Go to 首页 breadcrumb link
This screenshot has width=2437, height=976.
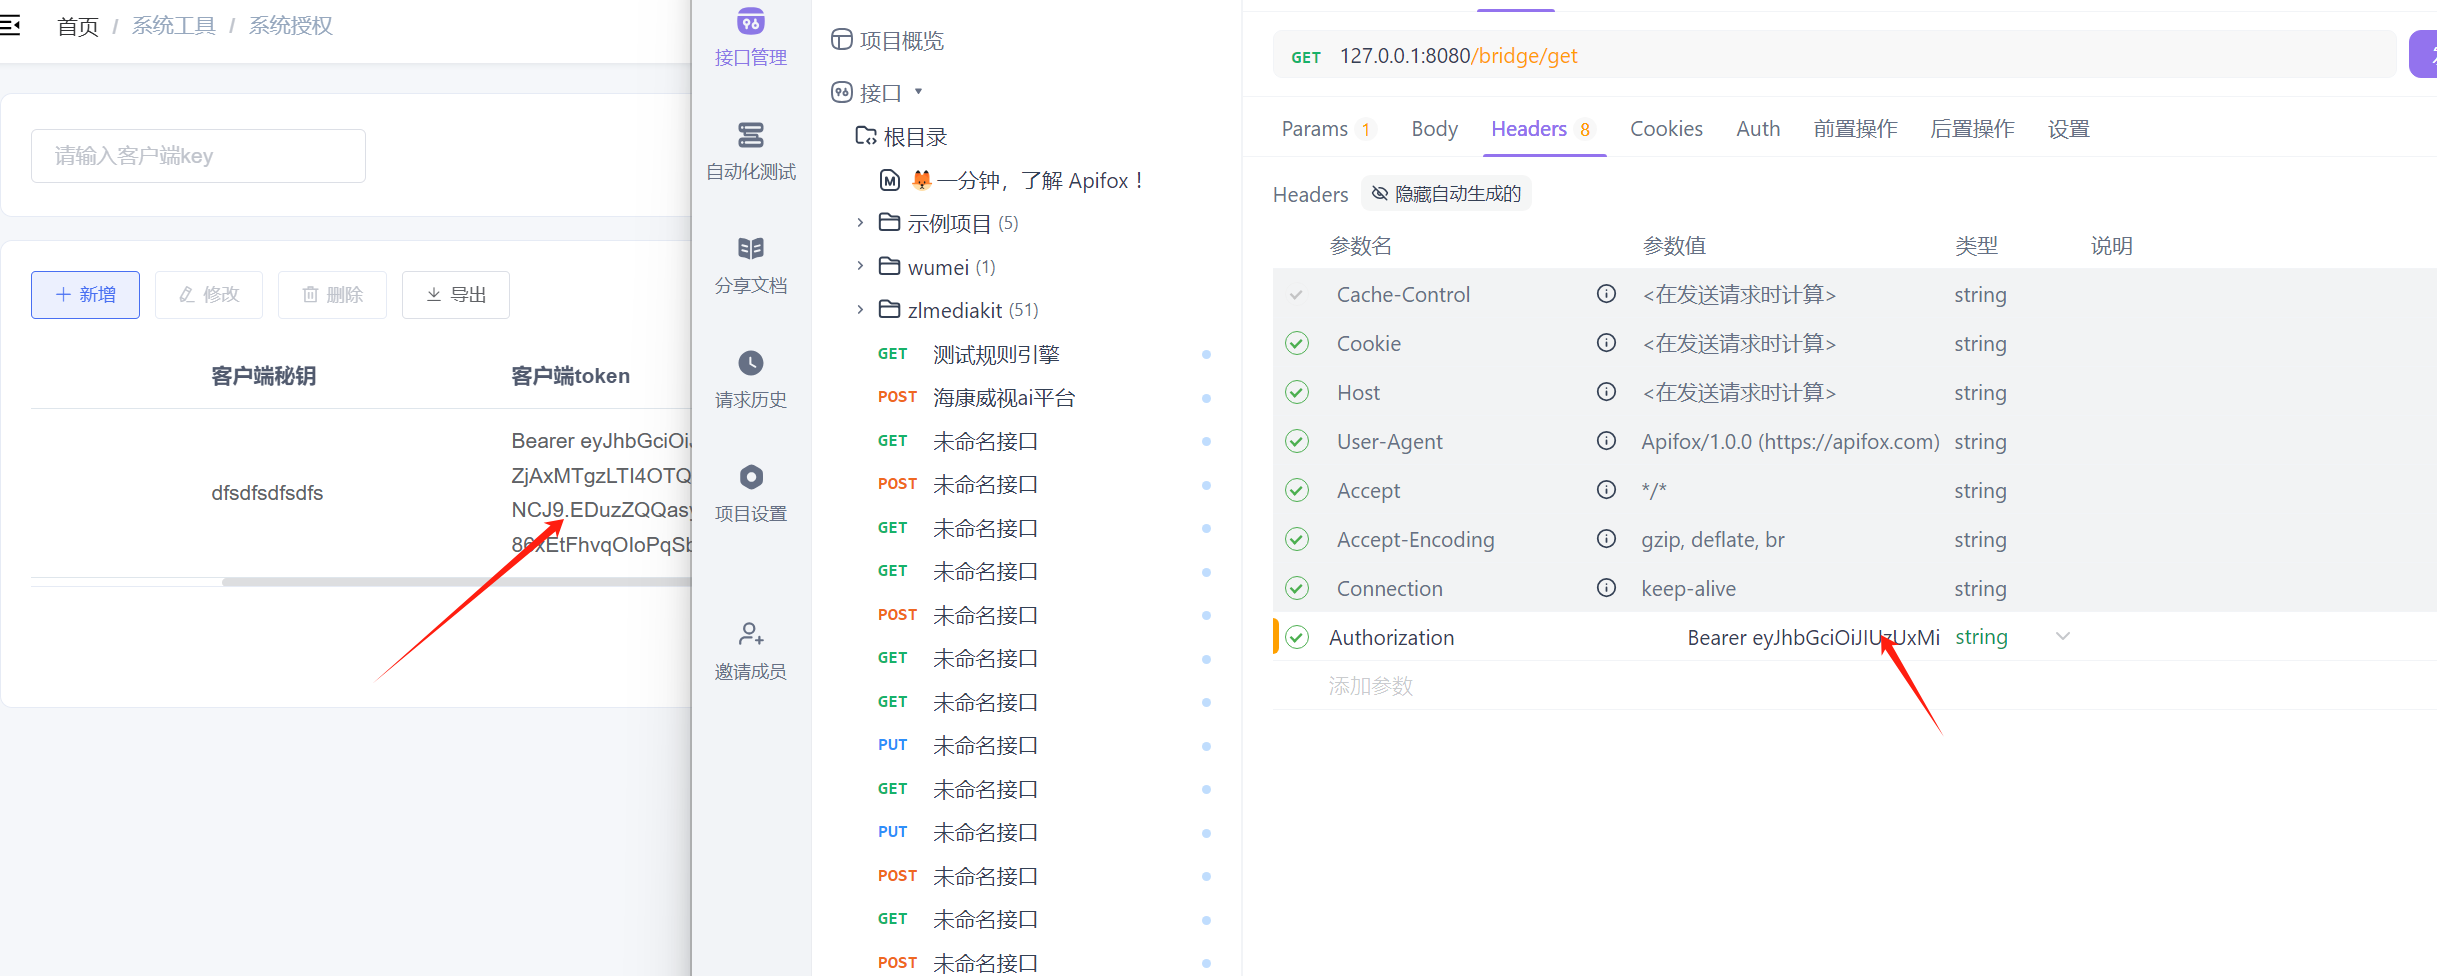[x=78, y=26]
